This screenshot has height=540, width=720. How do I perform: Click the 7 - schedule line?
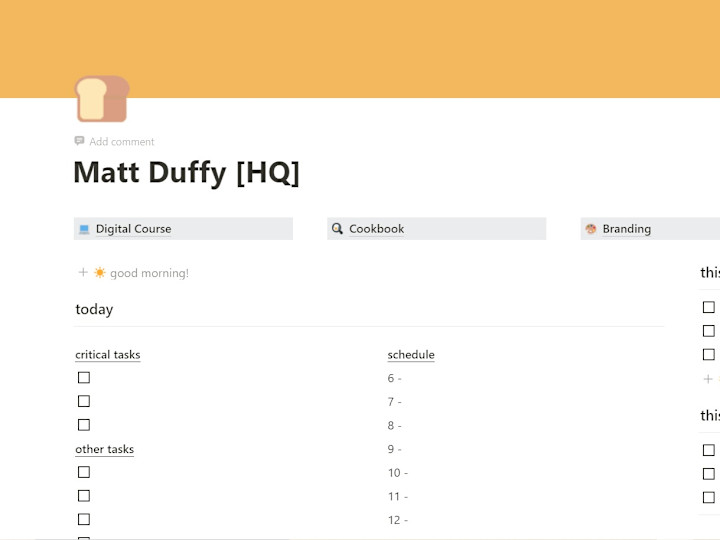394,402
